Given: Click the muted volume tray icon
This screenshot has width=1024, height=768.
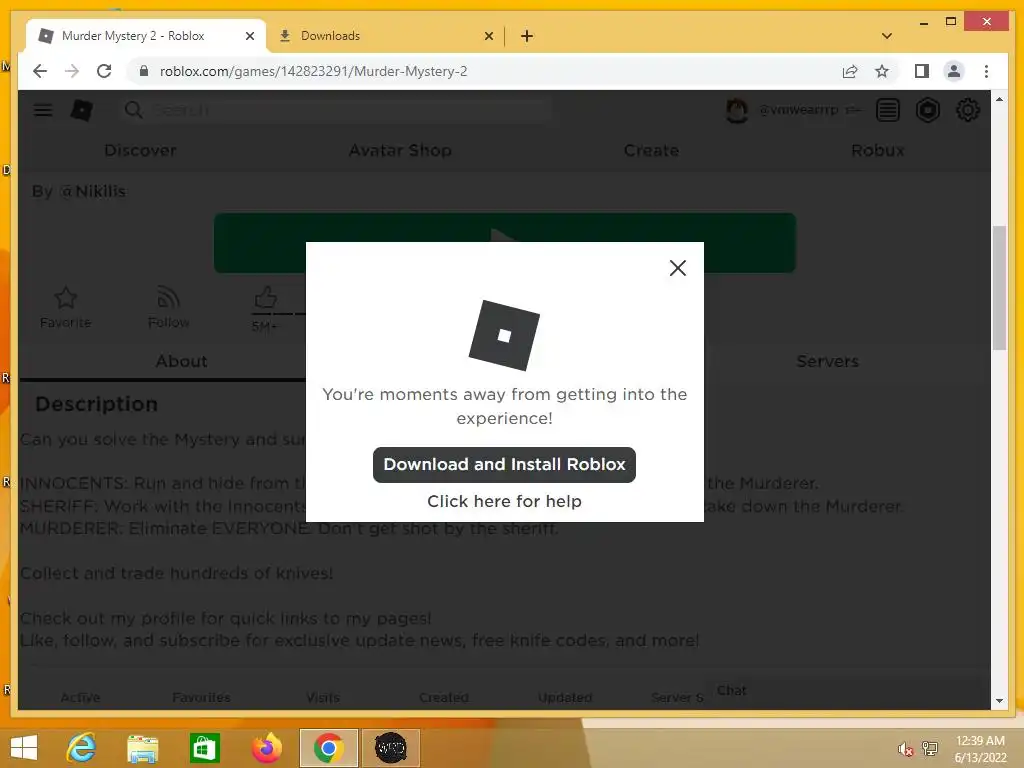Looking at the screenshot, I should pos(905,749).
